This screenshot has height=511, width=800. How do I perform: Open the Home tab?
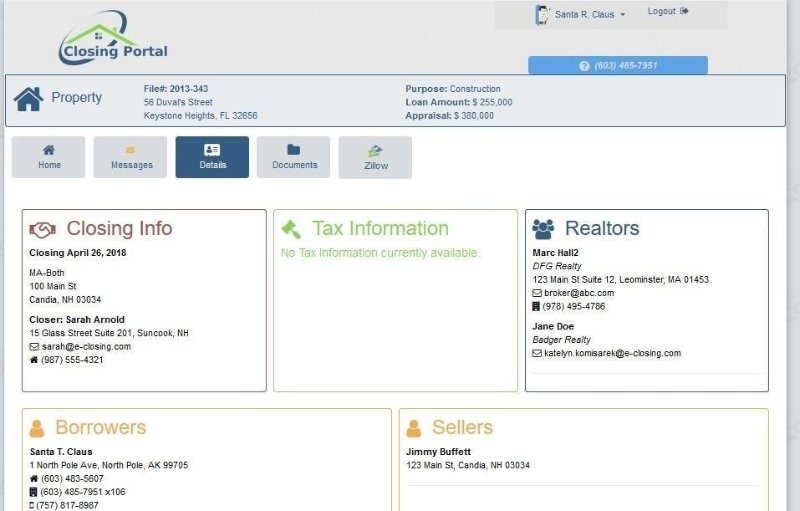[x=48, y=157]
